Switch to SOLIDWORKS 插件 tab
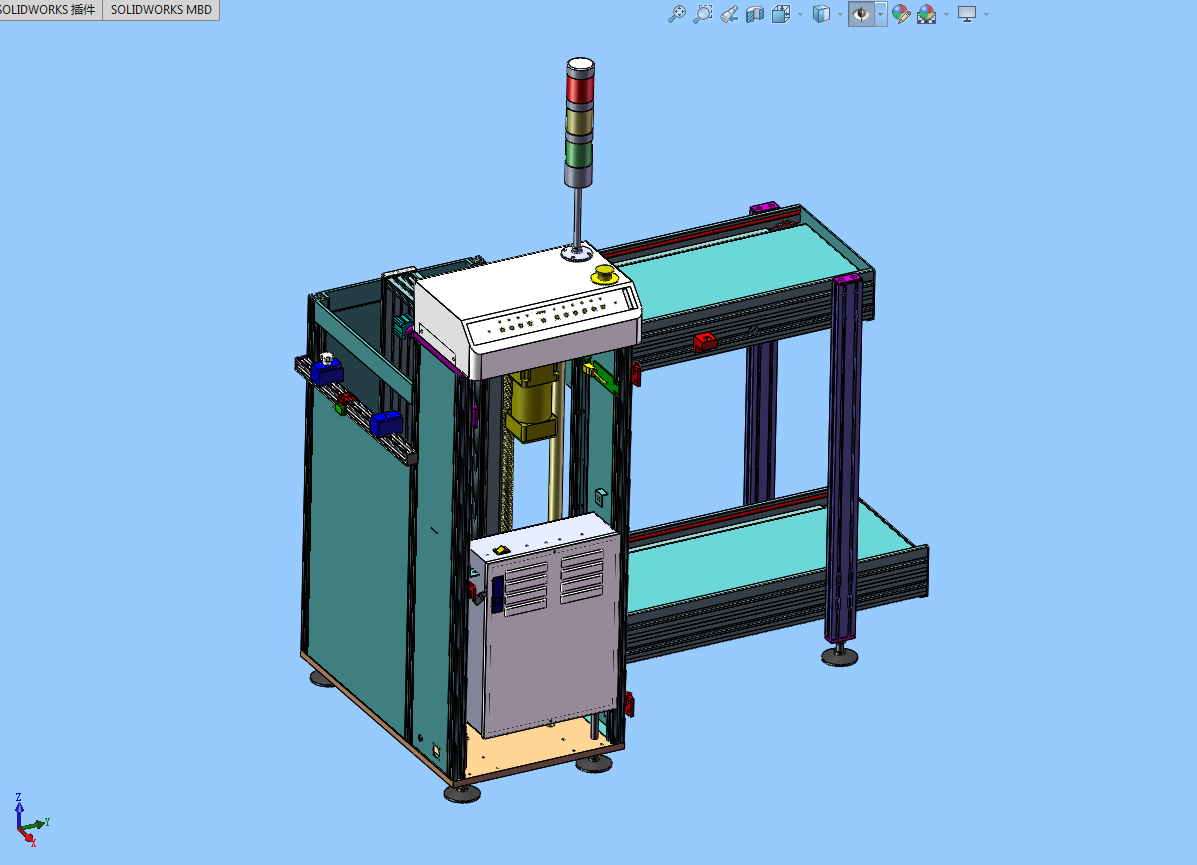Viewport: 1197px width, 865px height. pyautogui.click(x=48, y=10)
